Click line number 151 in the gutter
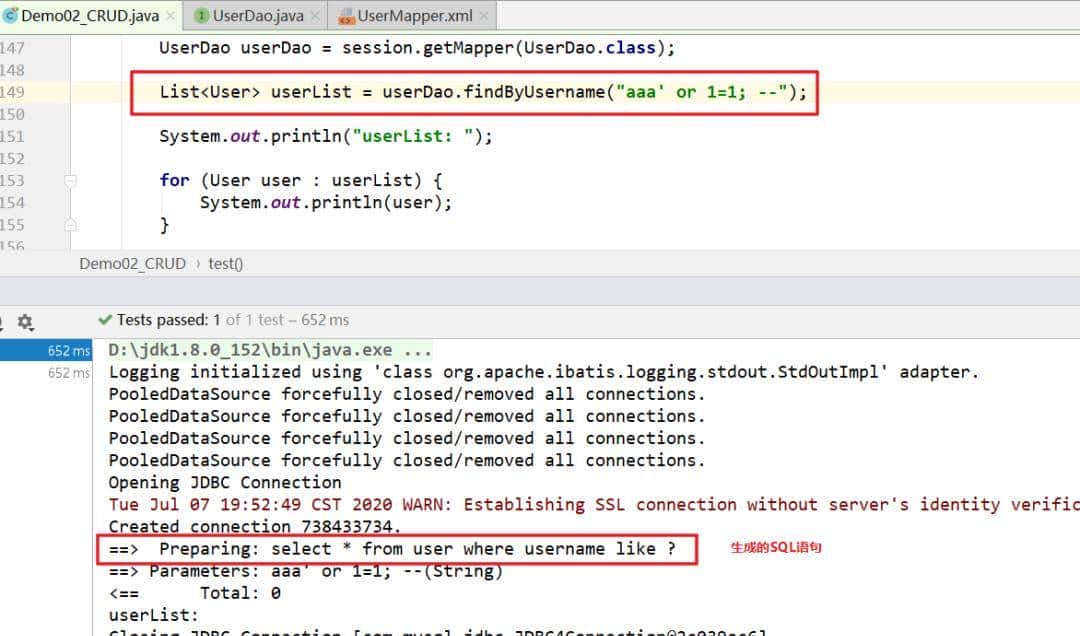Image resolution: width=1080 pixels, height=636 pixels. (12, 136)
